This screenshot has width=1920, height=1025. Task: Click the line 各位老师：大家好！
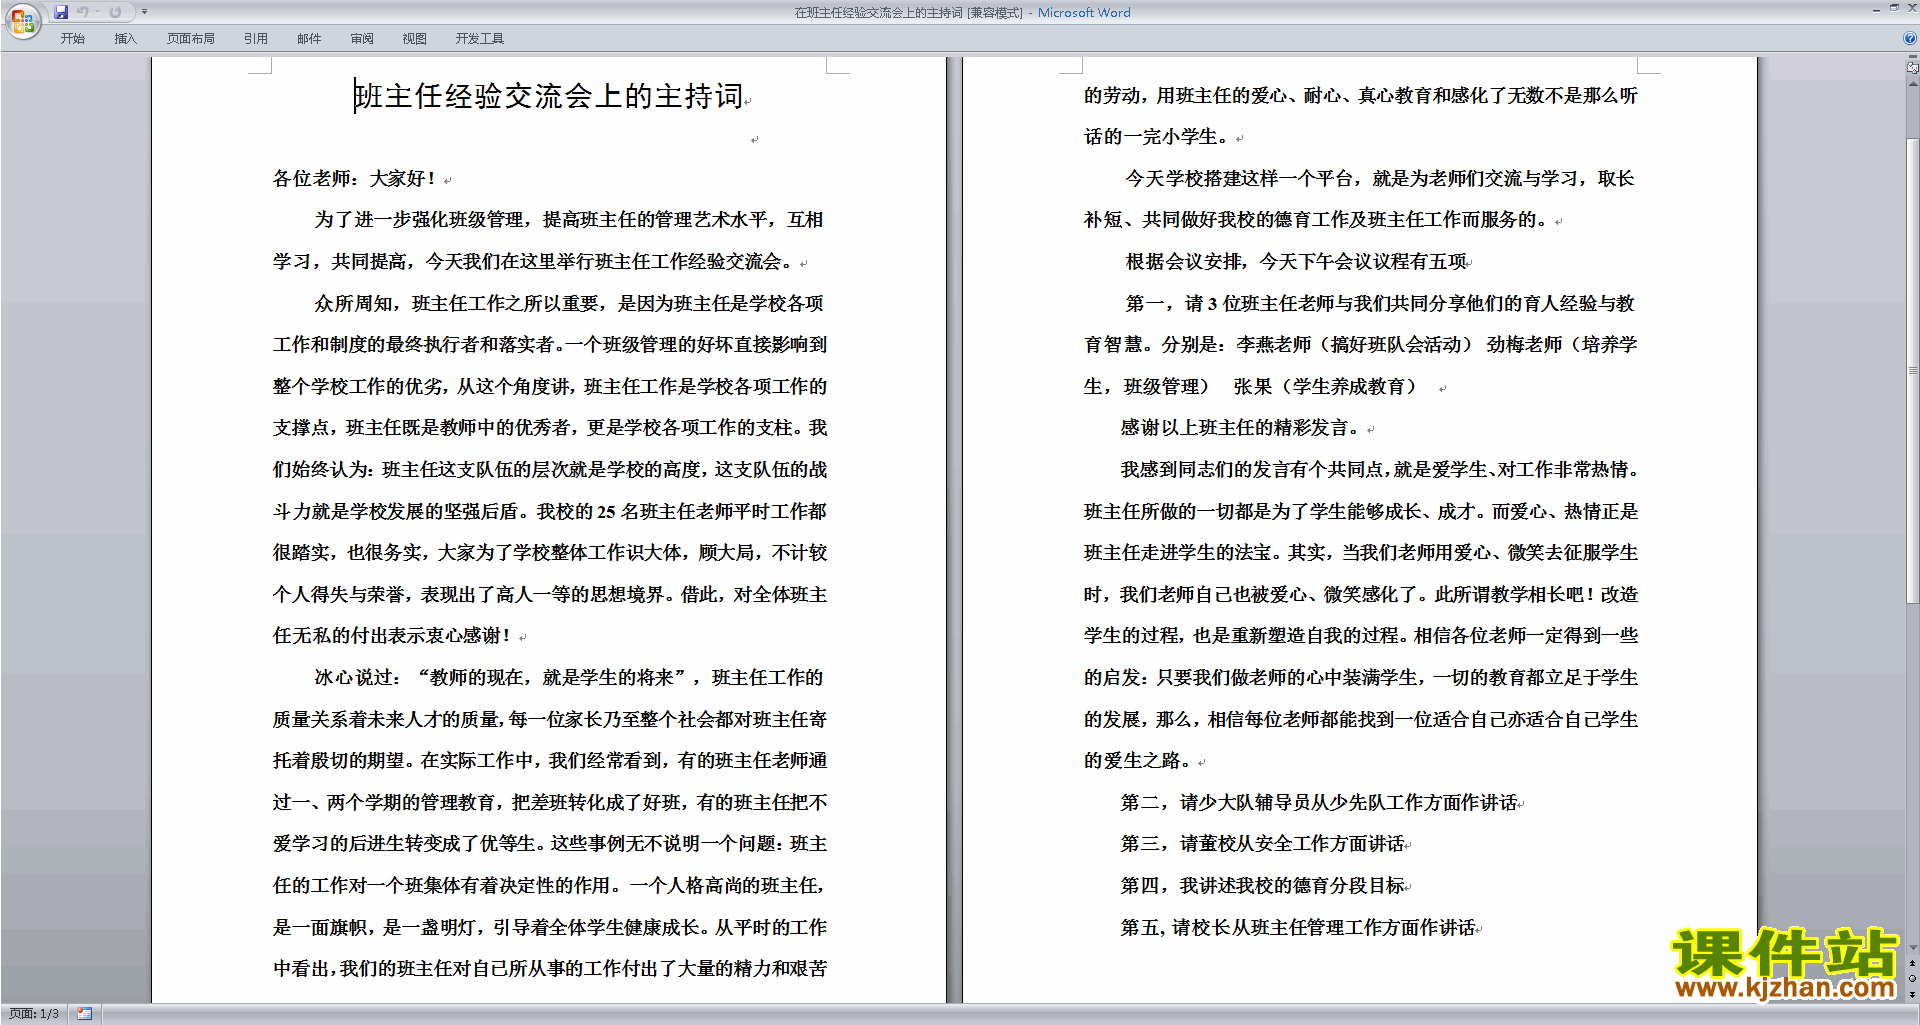(x=355, y=179)
